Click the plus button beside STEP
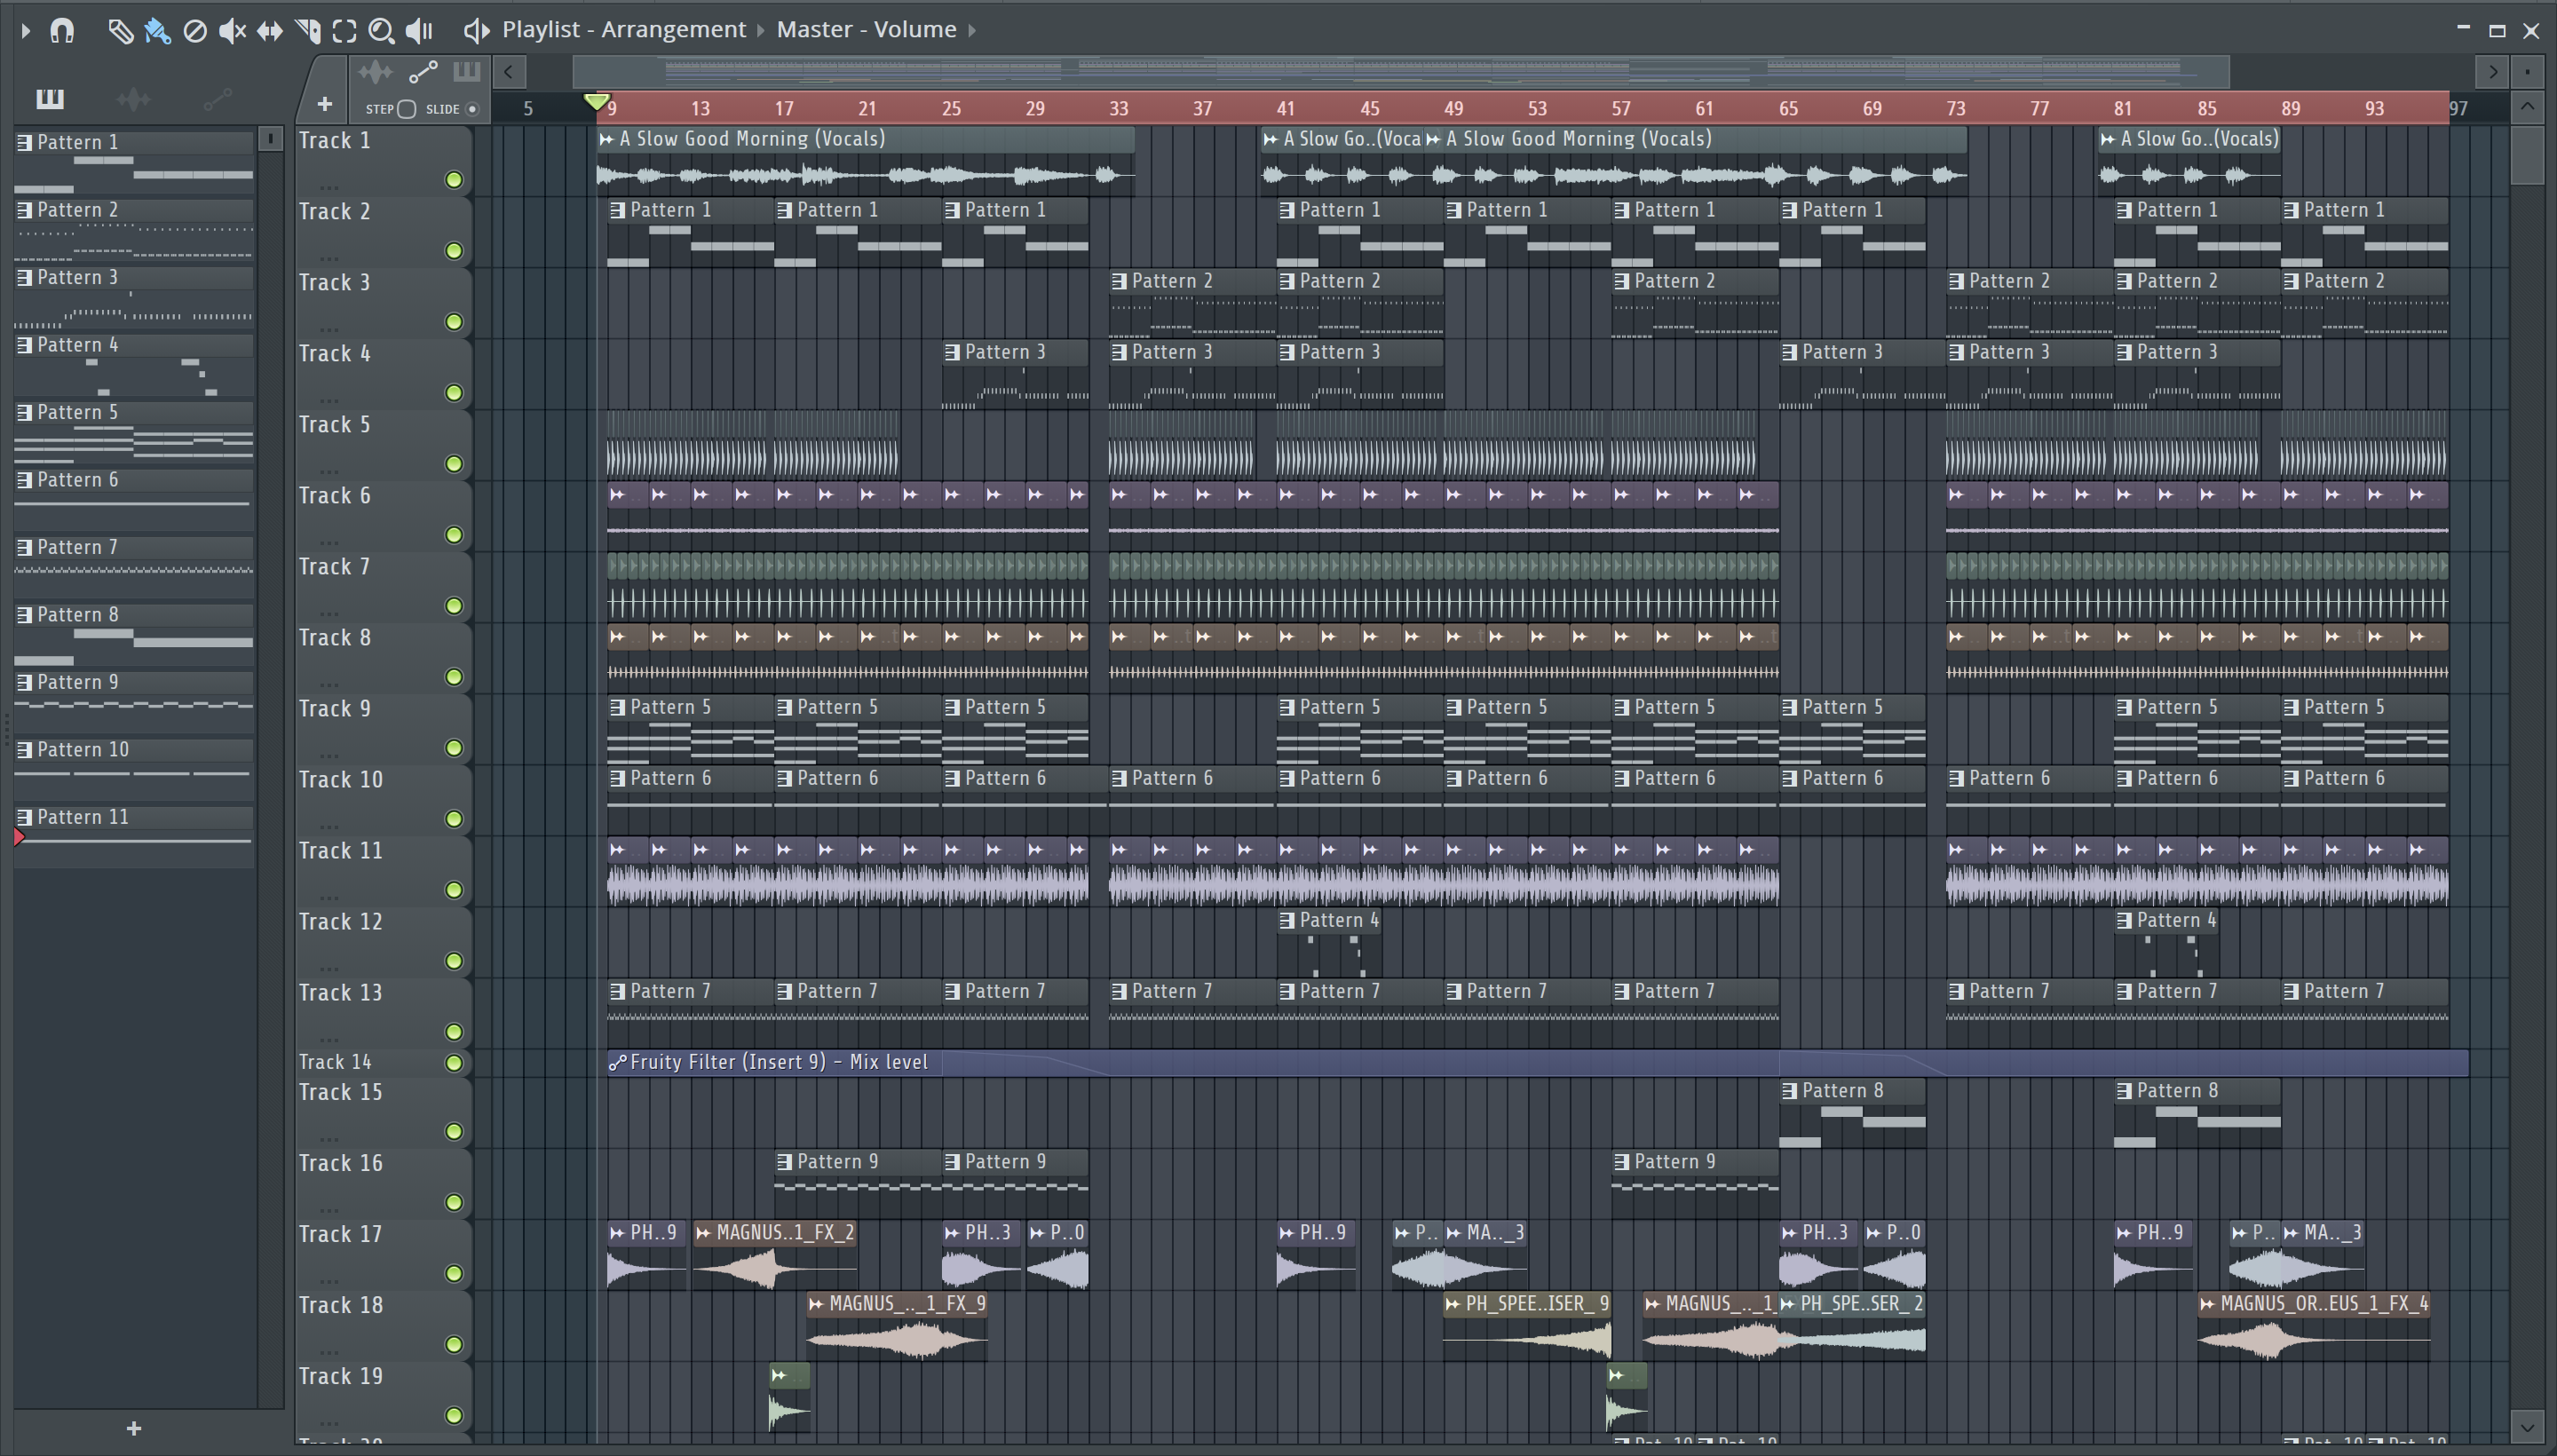The height and width of the screenshot is (1456, 2557). [x=324, y=104]
